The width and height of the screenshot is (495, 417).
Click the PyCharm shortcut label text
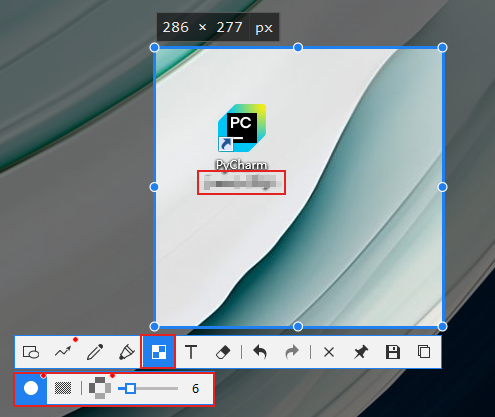click(x=241, y=165)
